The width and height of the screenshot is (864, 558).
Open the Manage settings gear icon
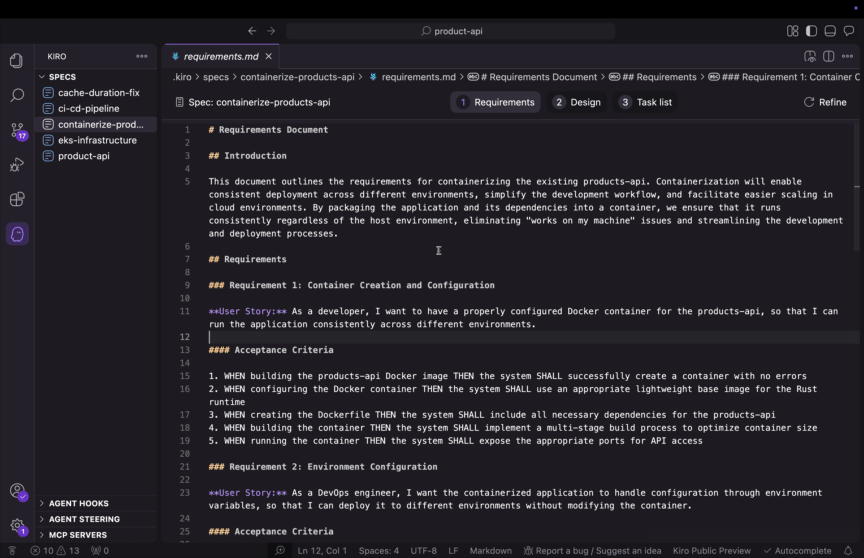coord(18,526)
